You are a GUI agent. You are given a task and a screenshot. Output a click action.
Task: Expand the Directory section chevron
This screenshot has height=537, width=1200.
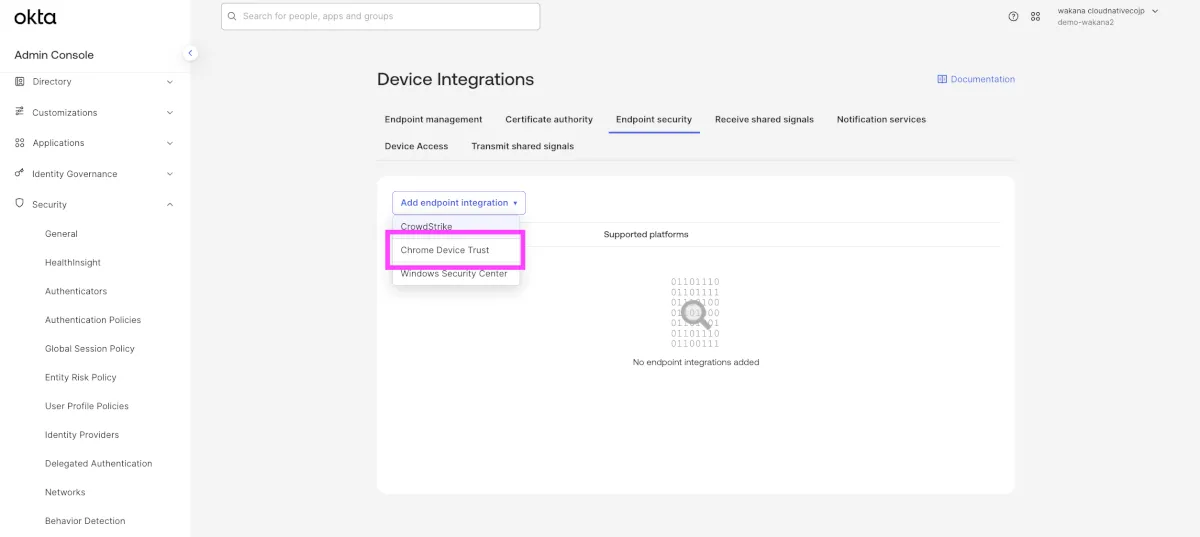(x=169, y=82)
